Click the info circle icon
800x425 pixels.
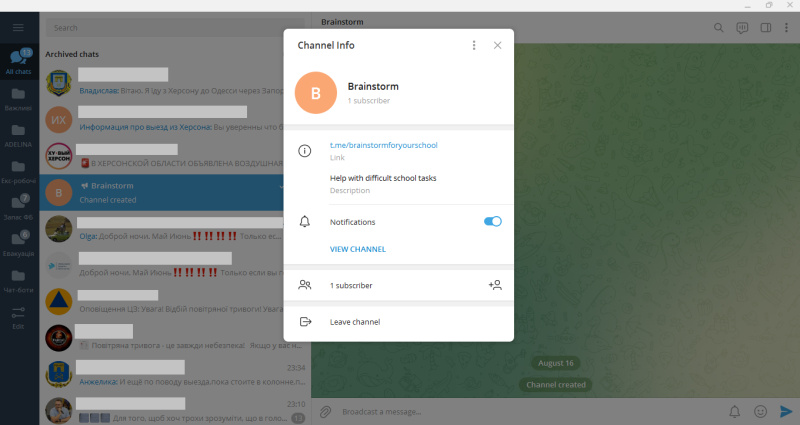tap(305, 151)
